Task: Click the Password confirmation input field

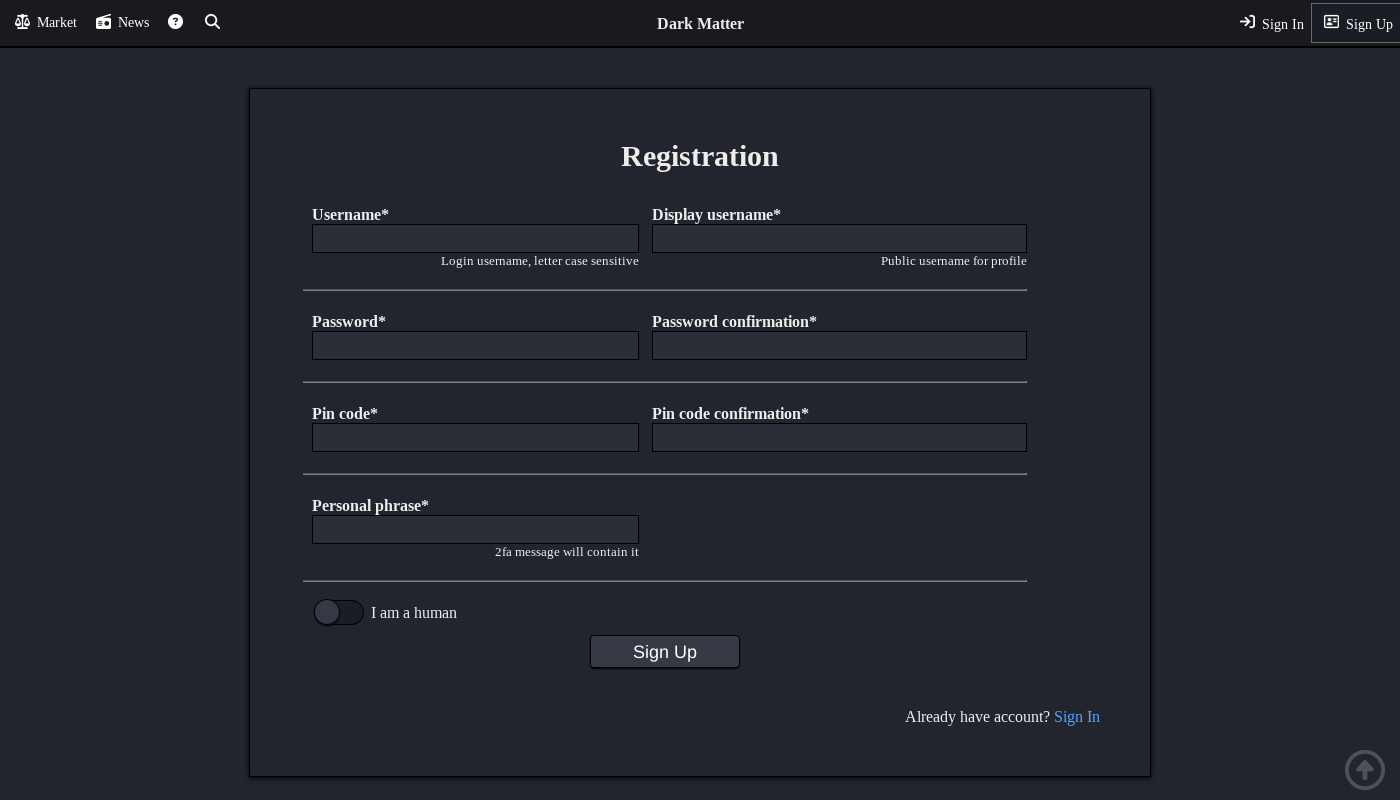Action: click(x=839, y=345)
